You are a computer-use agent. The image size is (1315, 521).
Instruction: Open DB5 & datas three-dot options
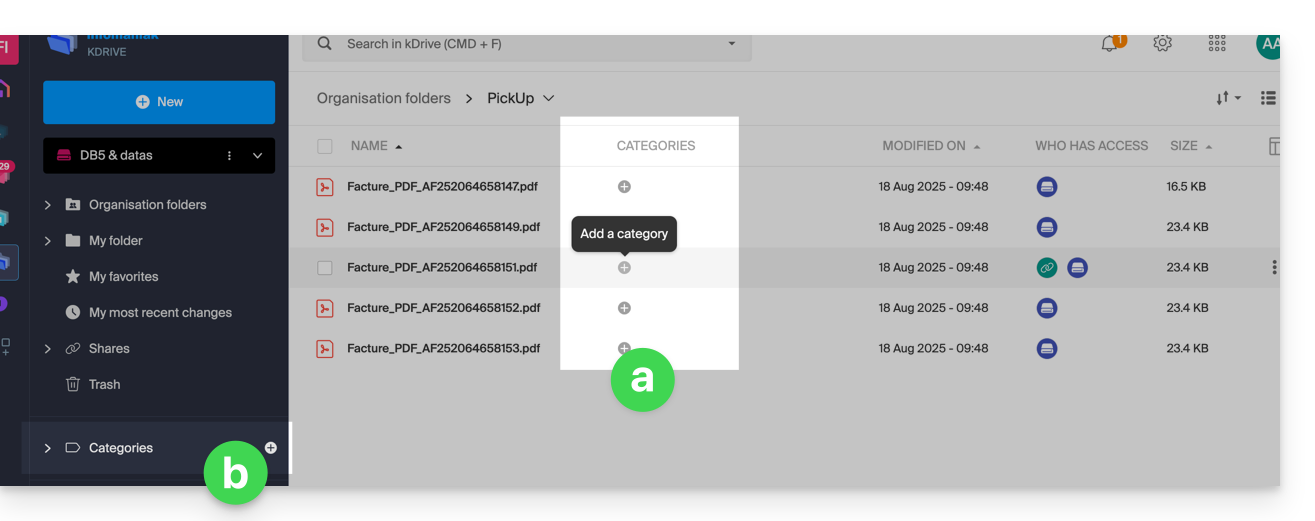tap(230, 156)
